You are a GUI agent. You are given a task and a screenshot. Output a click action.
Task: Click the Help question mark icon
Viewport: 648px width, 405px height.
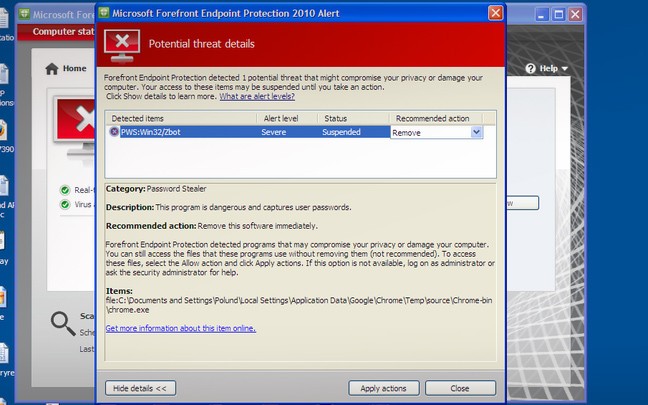pyautogui.click(x=531, y=69)
